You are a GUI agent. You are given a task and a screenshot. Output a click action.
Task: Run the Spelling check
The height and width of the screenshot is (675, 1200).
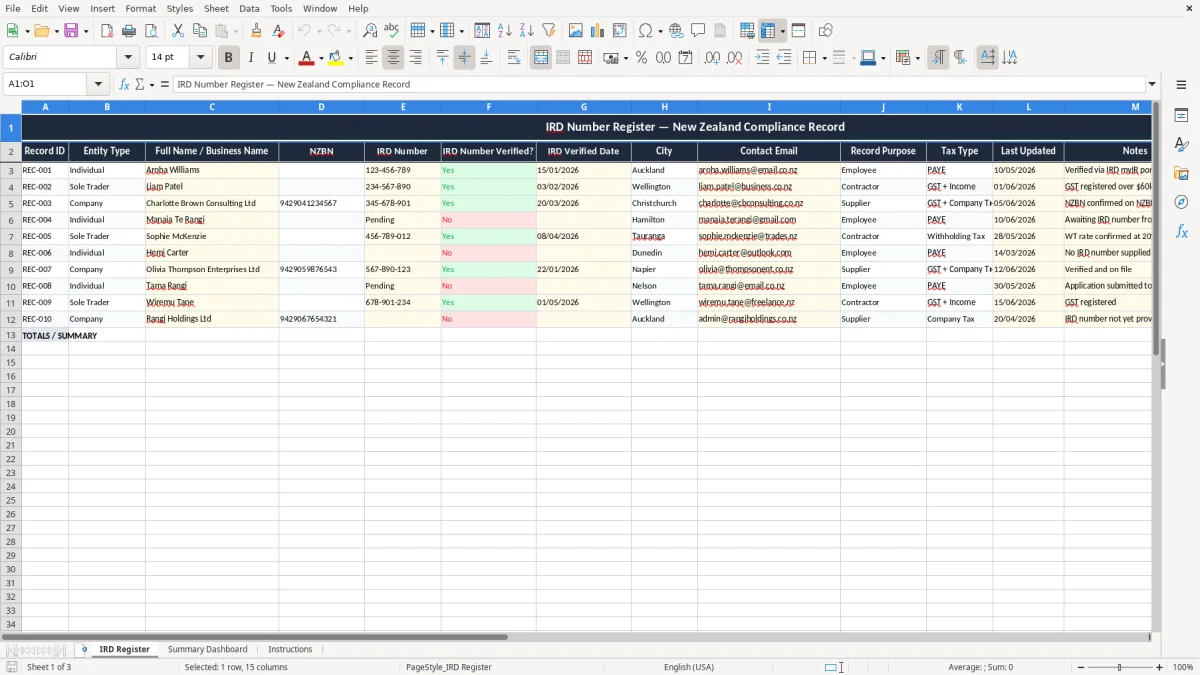[x=392, y=31]
